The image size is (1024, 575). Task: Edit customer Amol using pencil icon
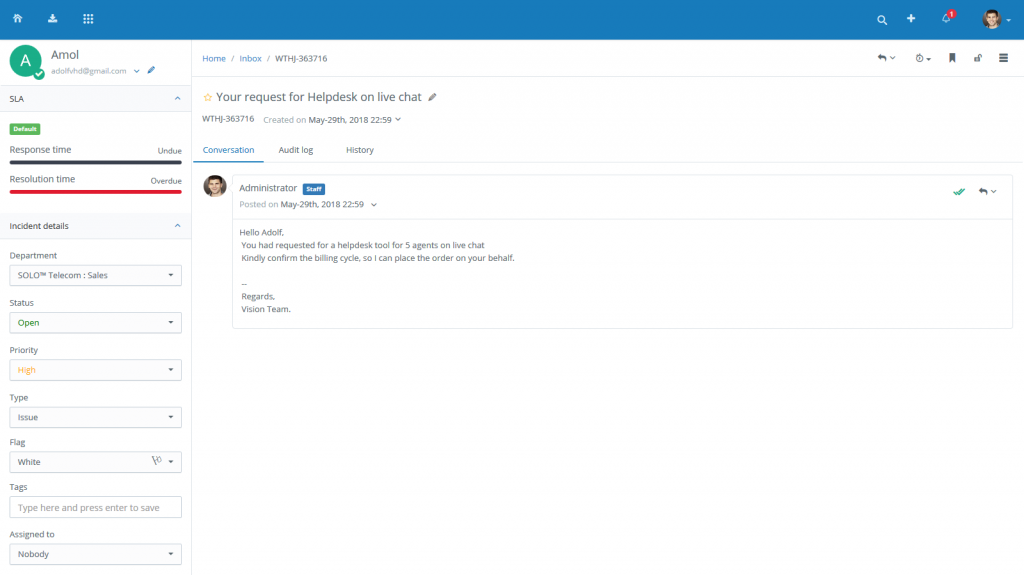pos(152,70)
